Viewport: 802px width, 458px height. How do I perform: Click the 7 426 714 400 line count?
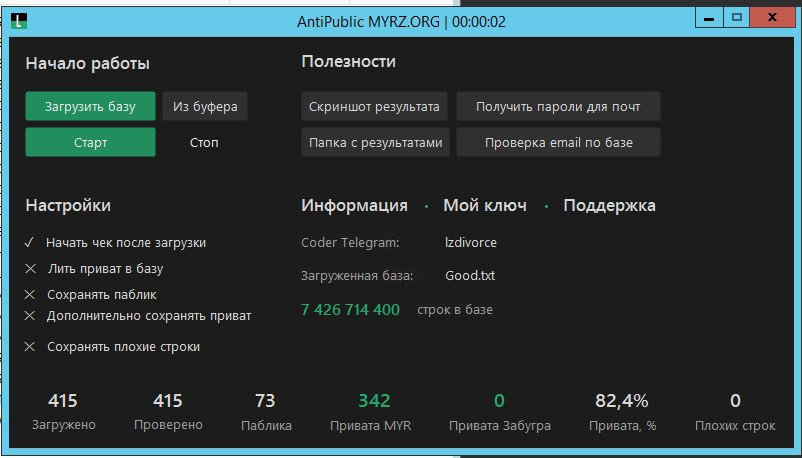[350, 310]
